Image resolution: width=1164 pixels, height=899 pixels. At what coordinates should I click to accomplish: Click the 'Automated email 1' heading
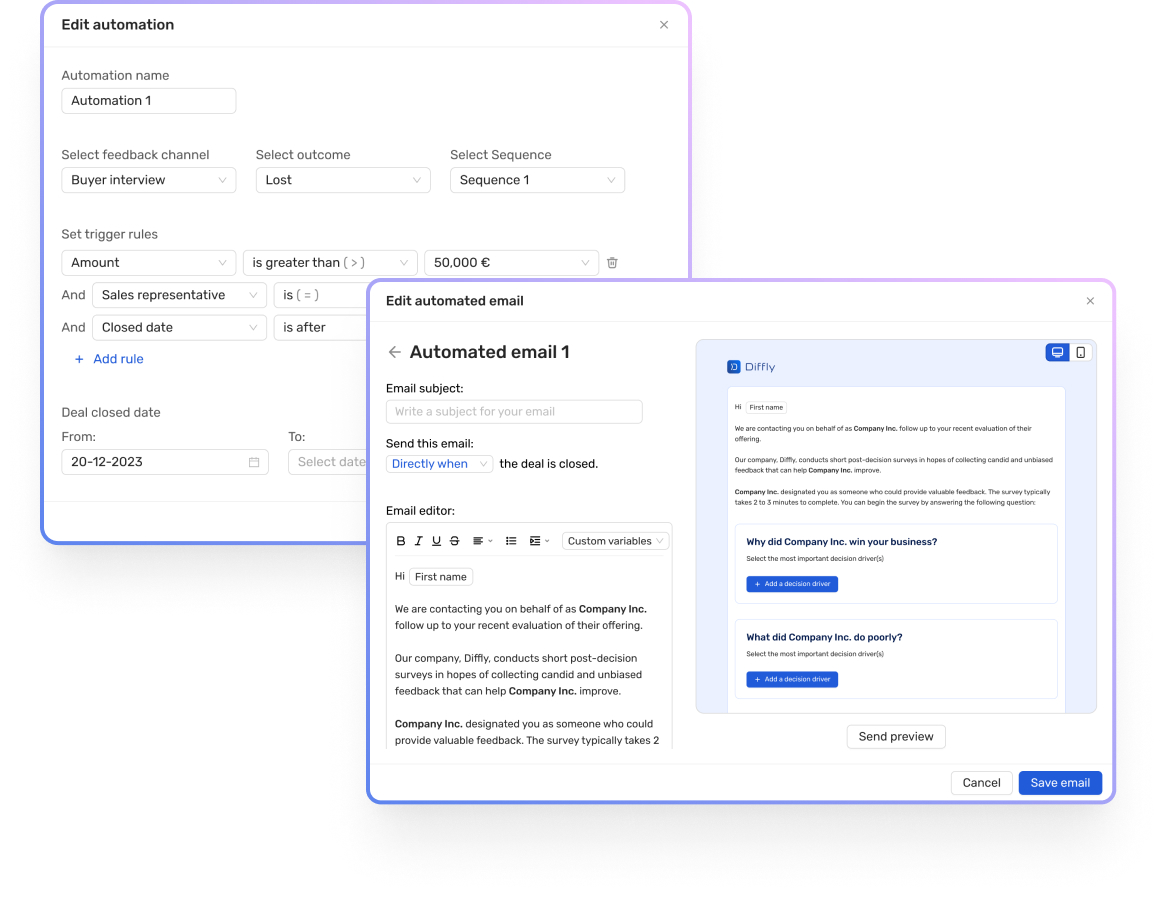click(x=489, y=352)
